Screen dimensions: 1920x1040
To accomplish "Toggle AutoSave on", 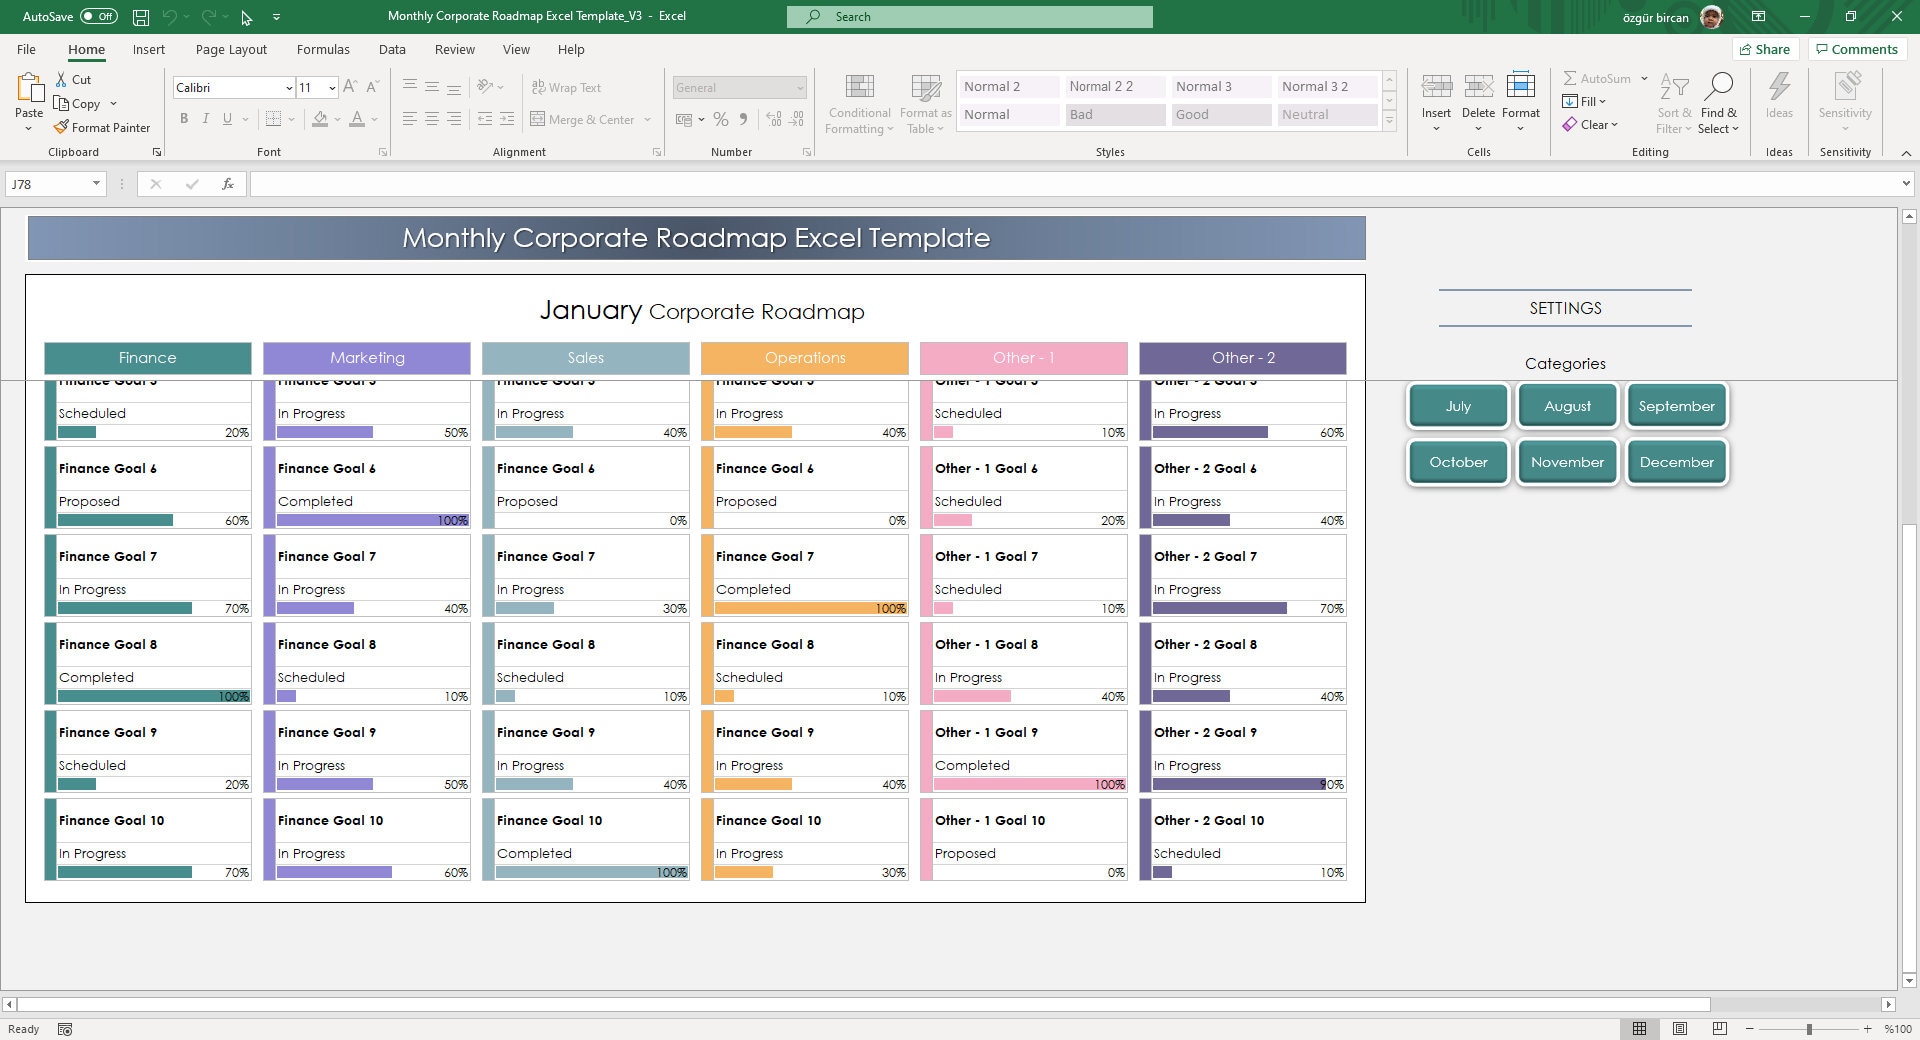I will 97,16.
